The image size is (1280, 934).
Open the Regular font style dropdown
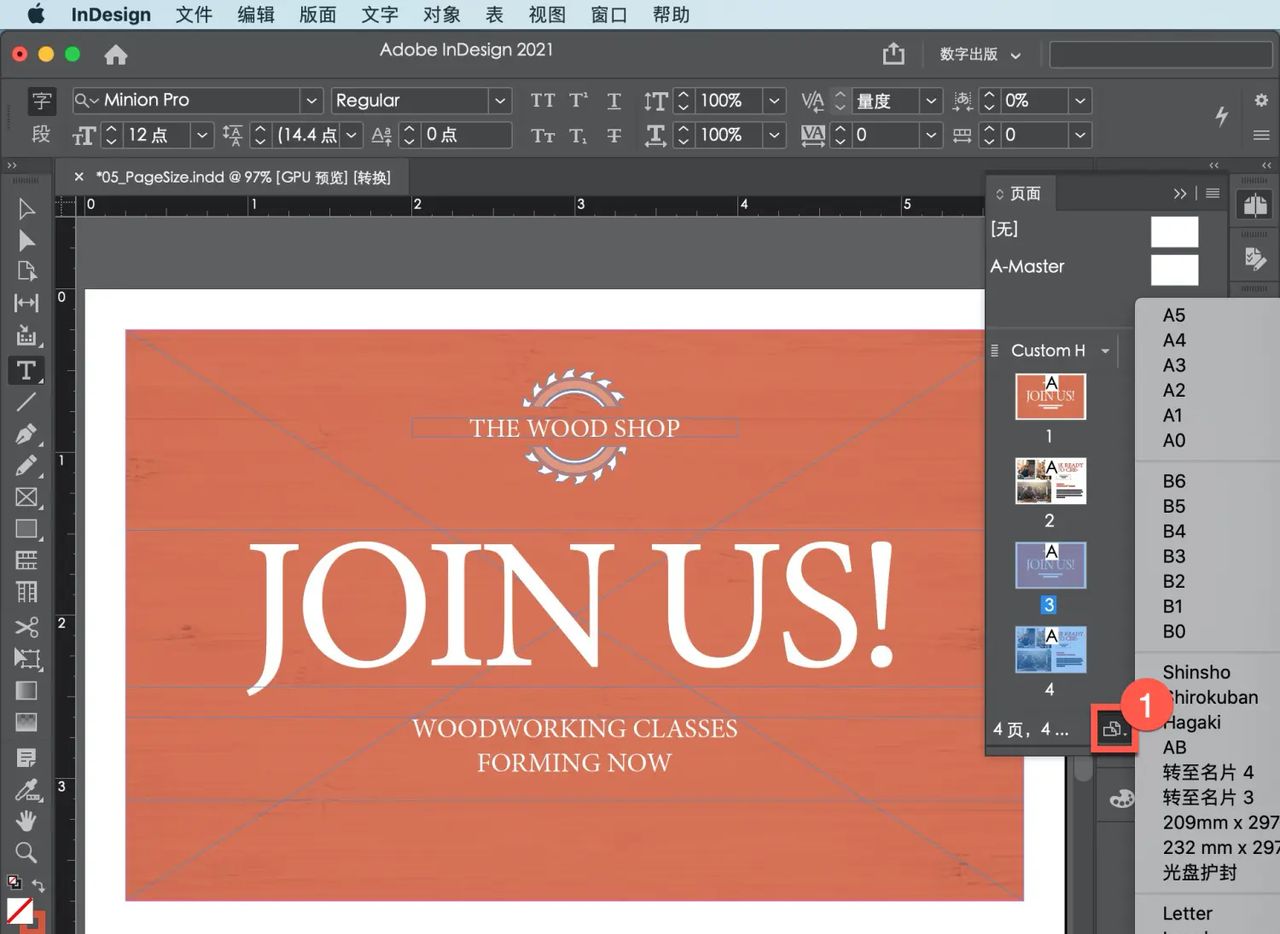point(500,100)
